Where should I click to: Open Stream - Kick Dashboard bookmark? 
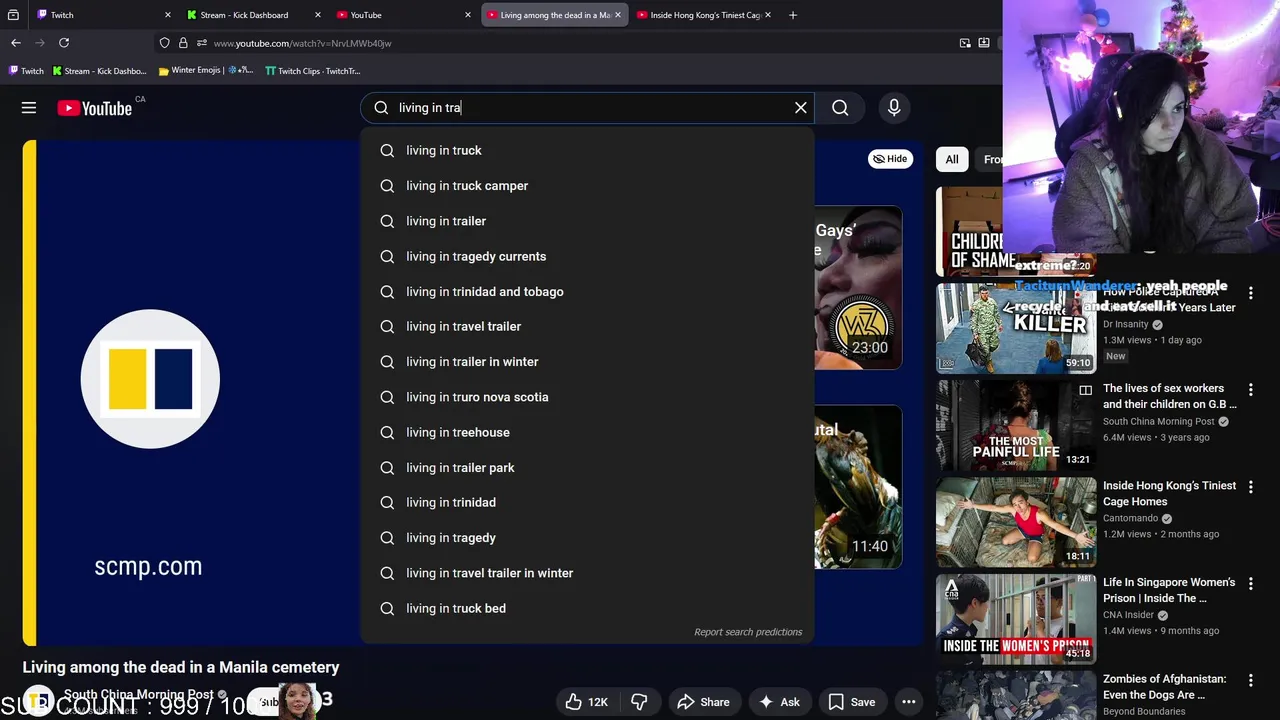coord(99,71)
